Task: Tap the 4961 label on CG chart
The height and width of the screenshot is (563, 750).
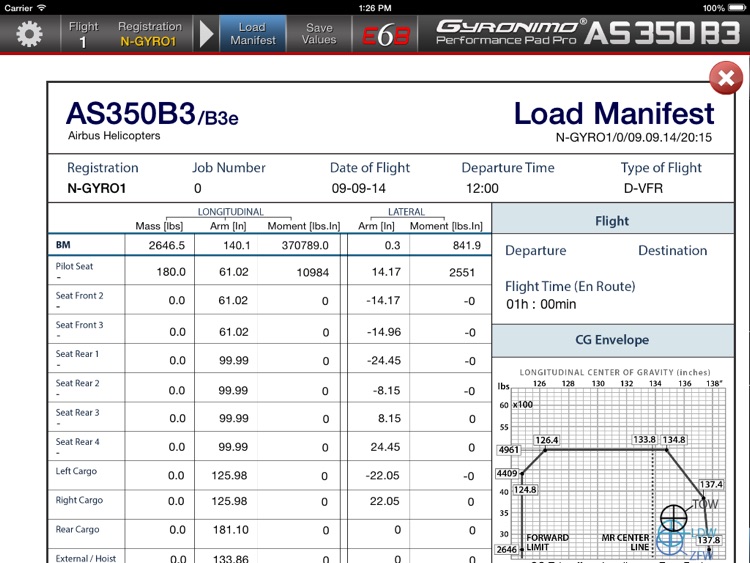Action: (508, 450)
